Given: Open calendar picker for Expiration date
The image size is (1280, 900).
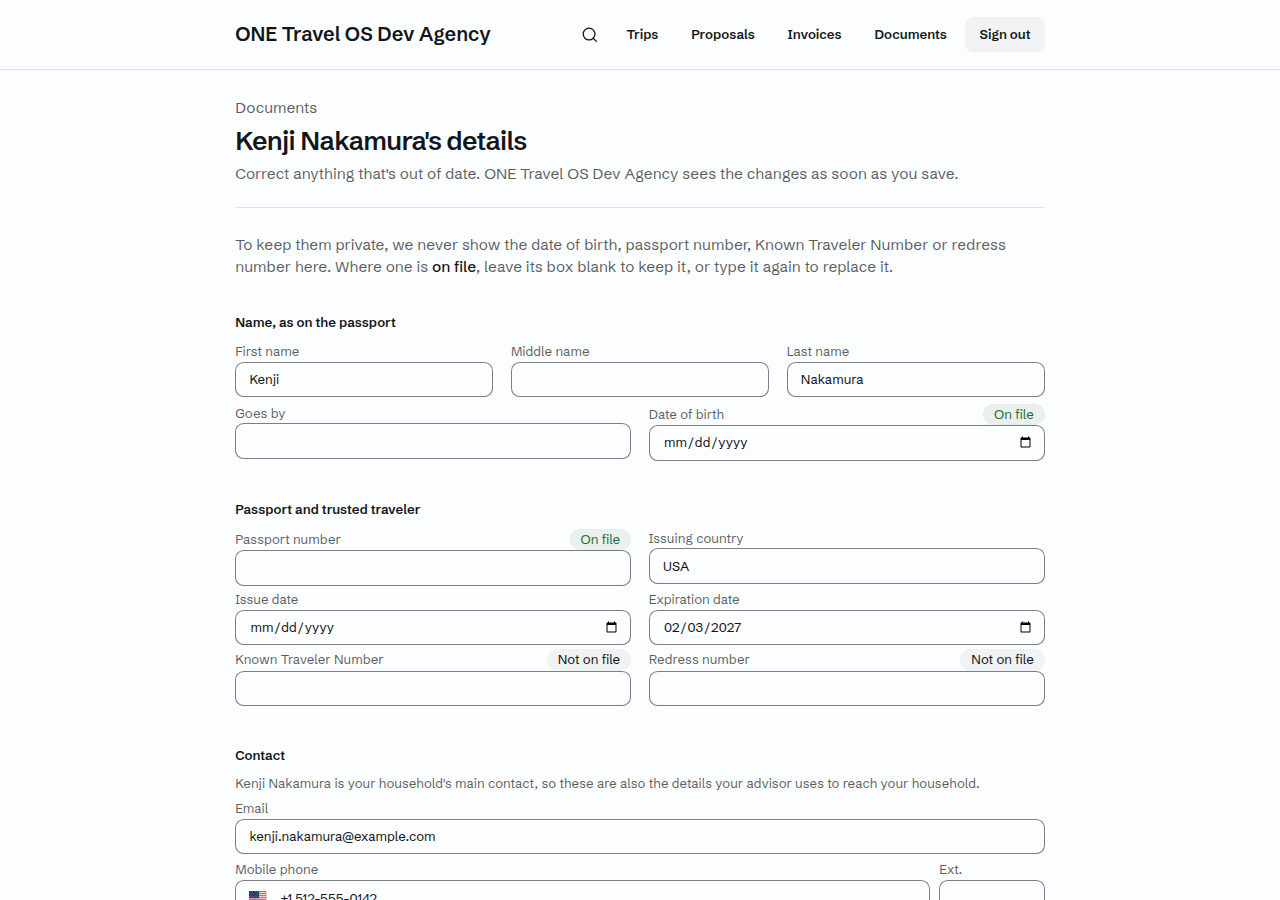Looking at the screenshot, I should (1025, 628).
